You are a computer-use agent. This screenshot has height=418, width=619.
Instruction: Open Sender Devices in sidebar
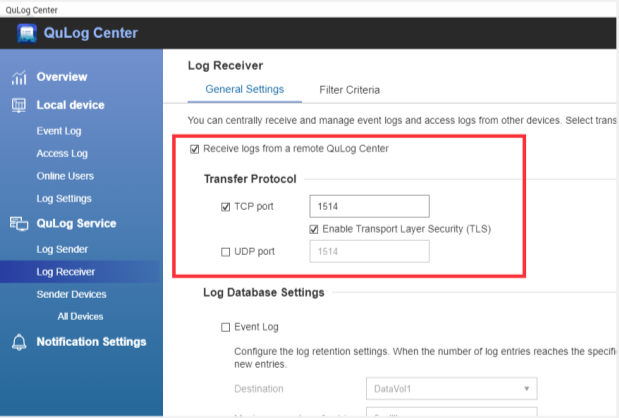71,294
